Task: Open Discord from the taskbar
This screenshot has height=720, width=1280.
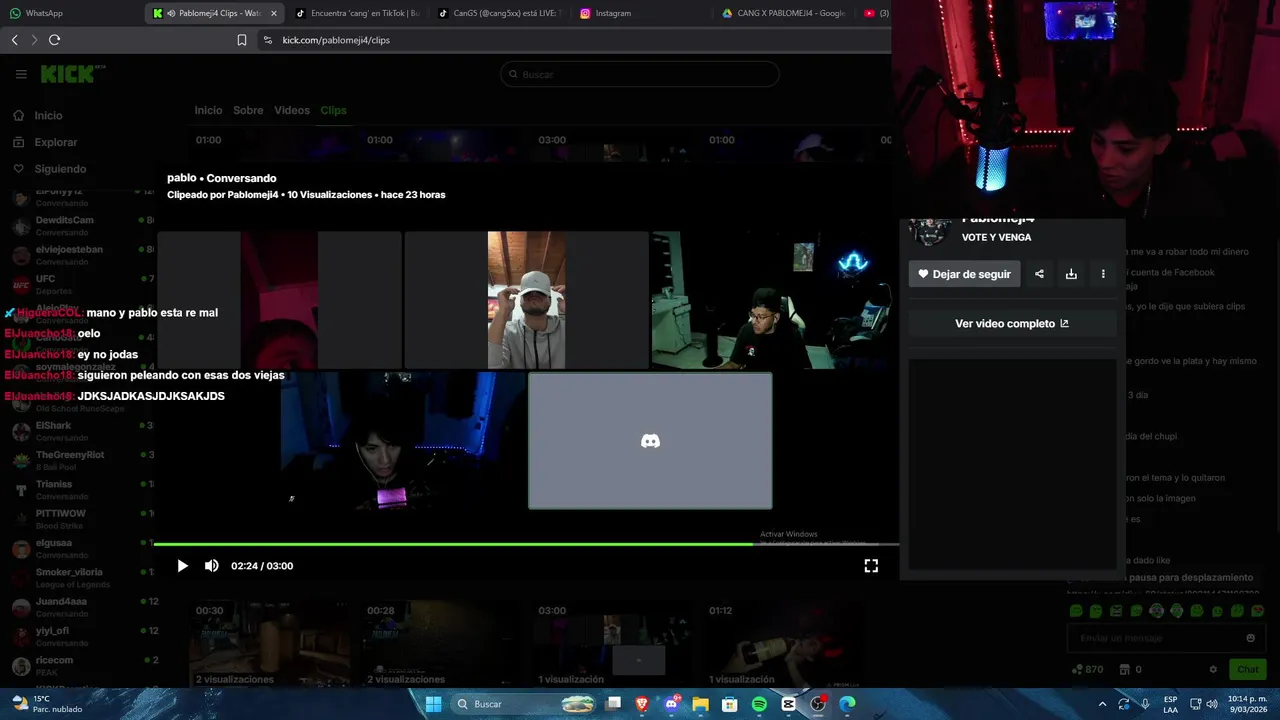Action: (671, 704)
